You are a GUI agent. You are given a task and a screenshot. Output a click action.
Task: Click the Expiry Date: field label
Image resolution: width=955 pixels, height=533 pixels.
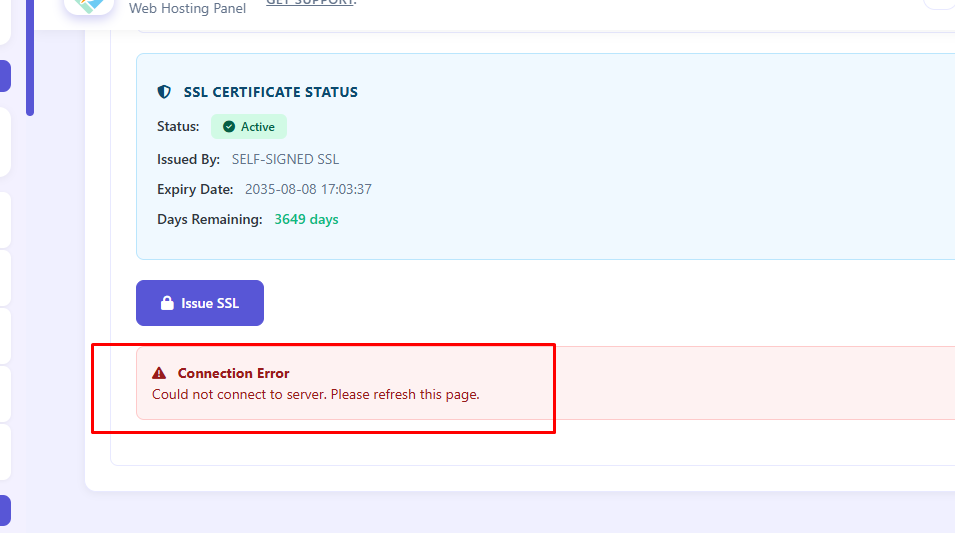click(x=195, y=189)
